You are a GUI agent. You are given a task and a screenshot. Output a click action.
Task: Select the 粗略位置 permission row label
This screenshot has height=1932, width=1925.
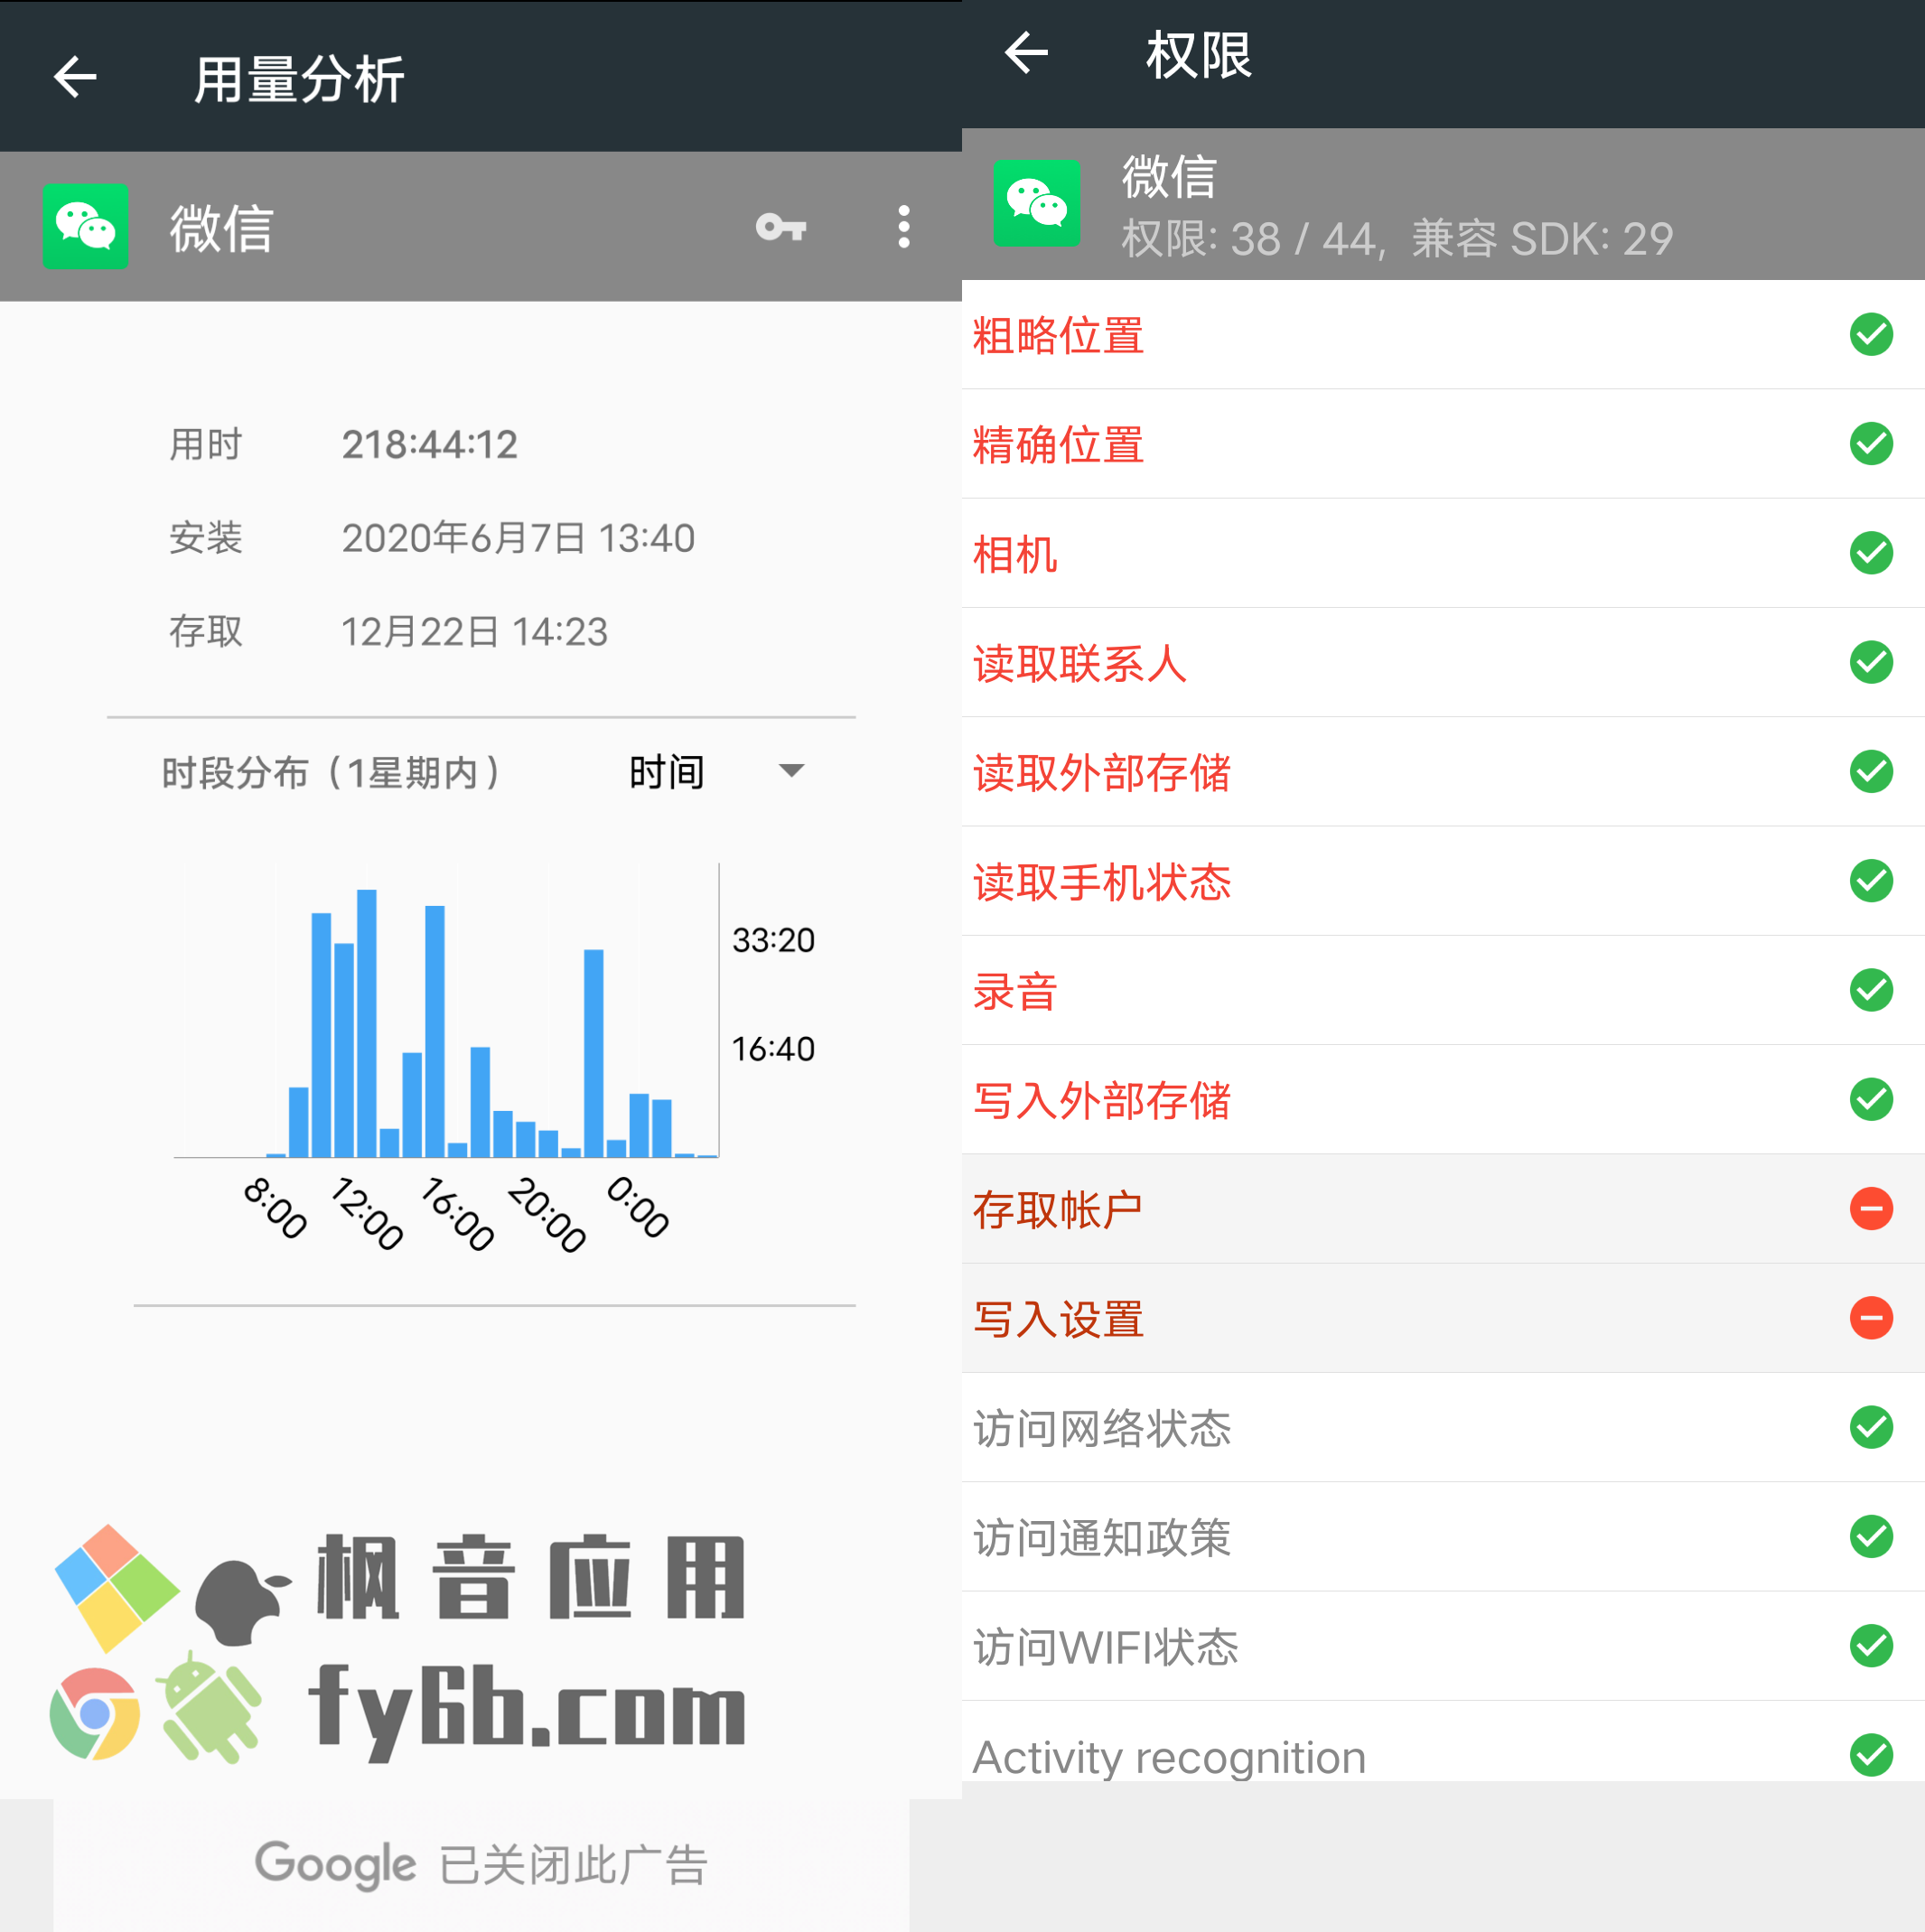pos(1058,335)
